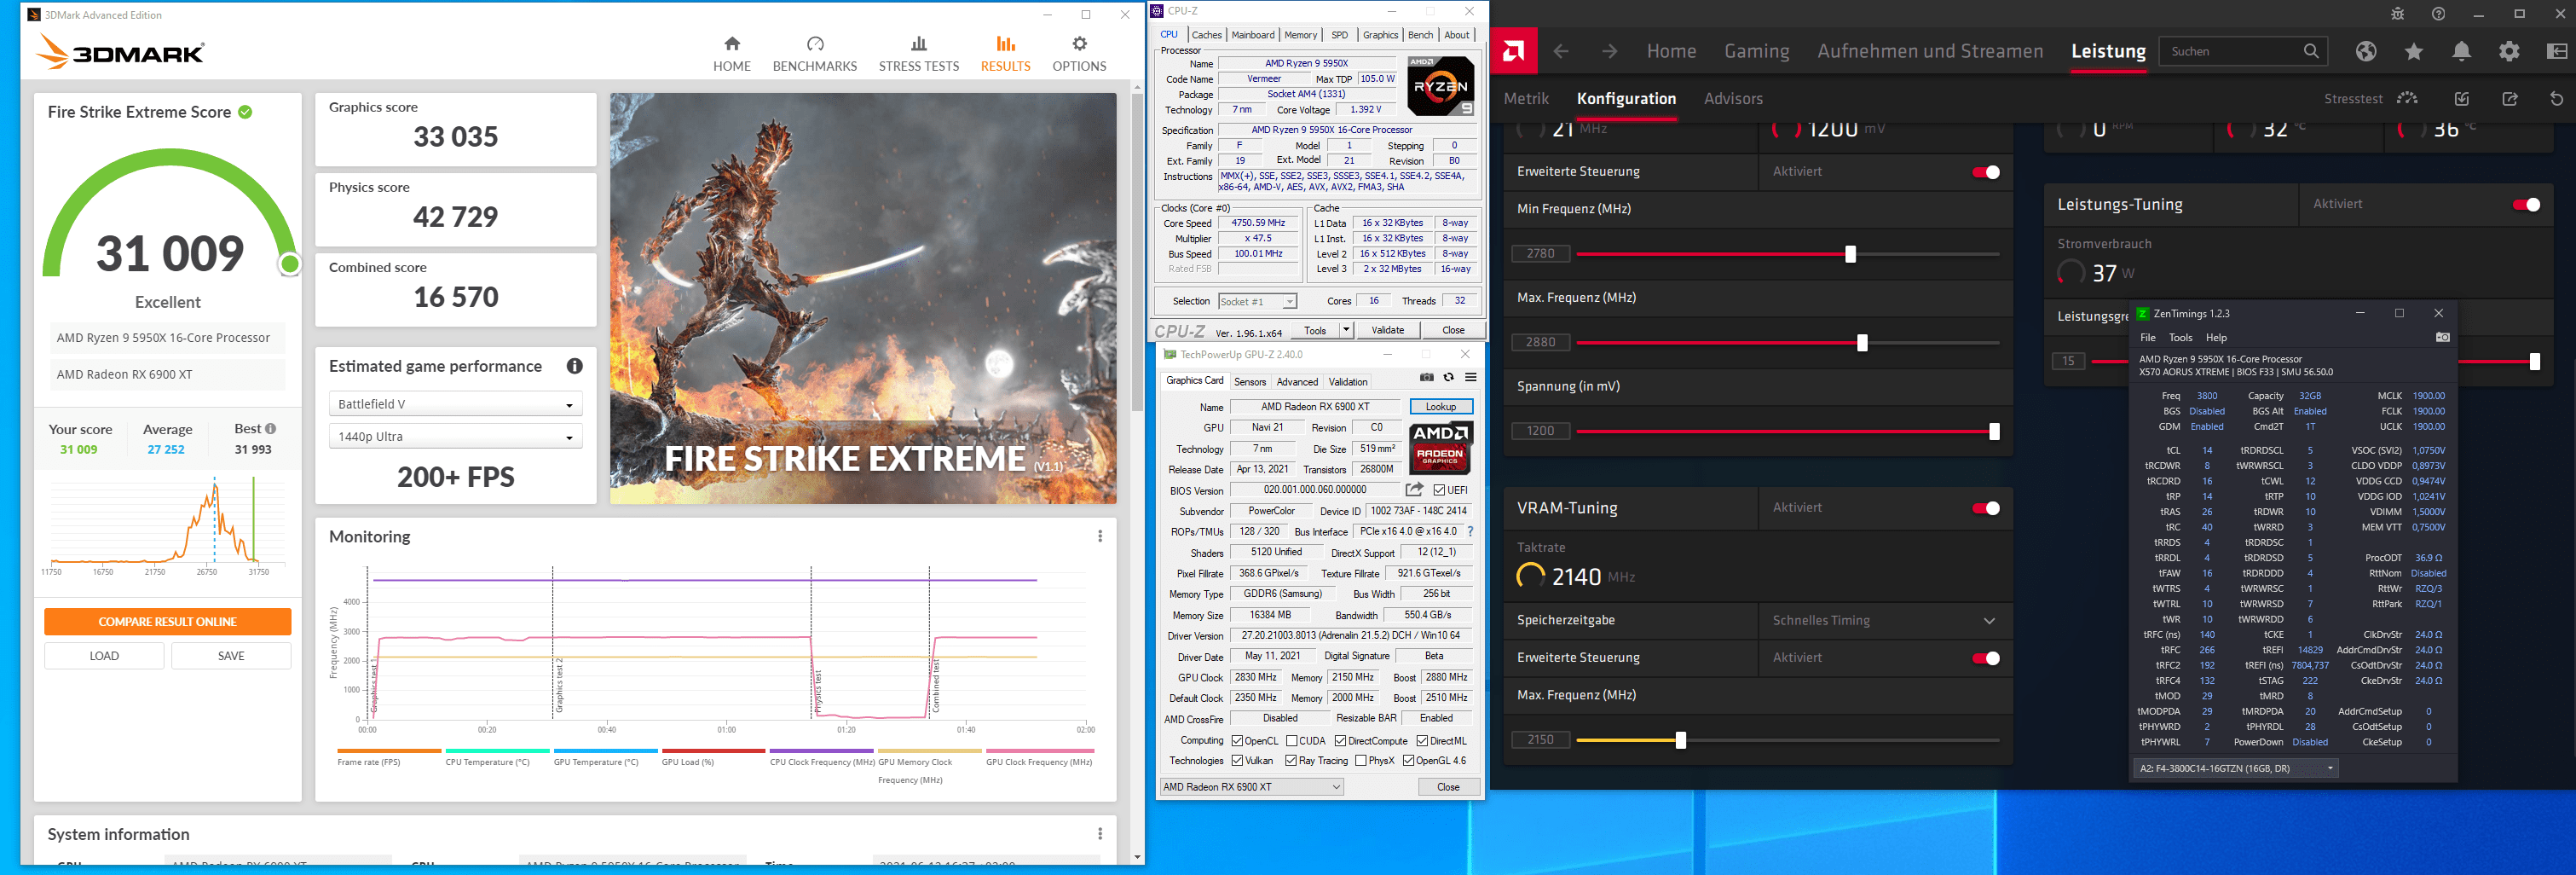
Task: Adjust the VRAM Max. Frequenz slider handle
Action: point(1680,740)
